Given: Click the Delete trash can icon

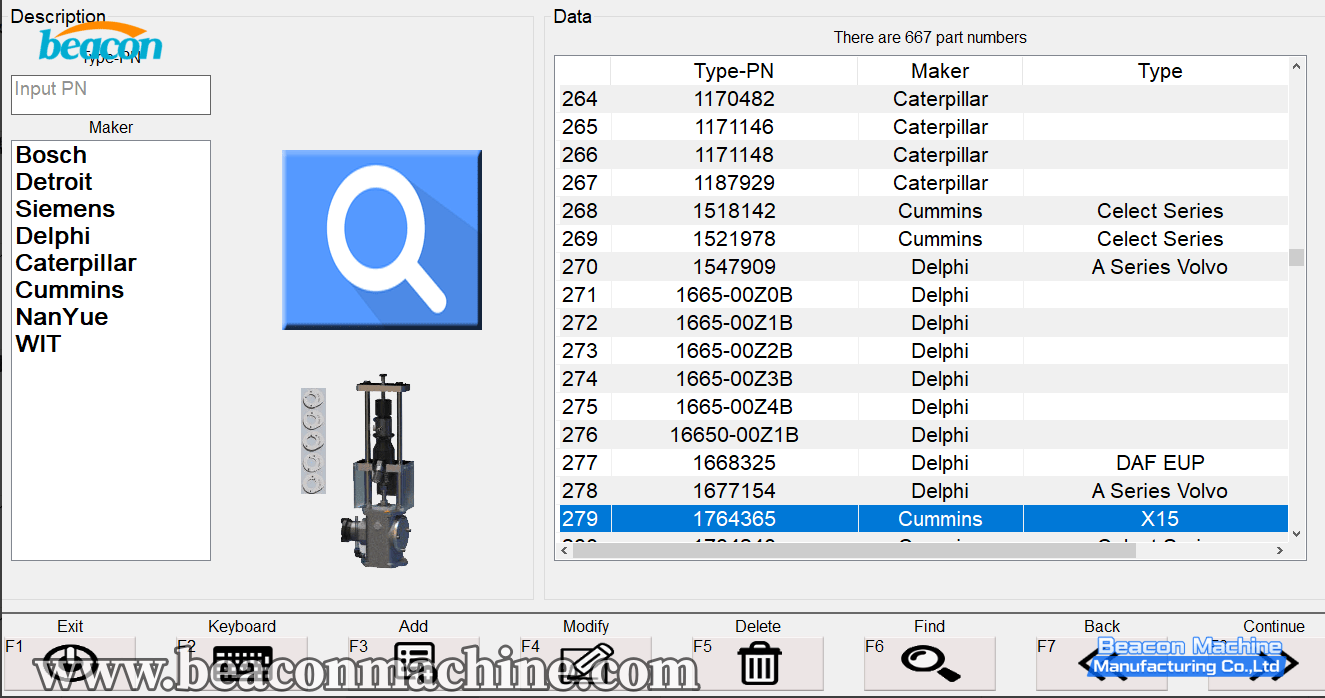Looking at the screenshot, I should point(759,663).
